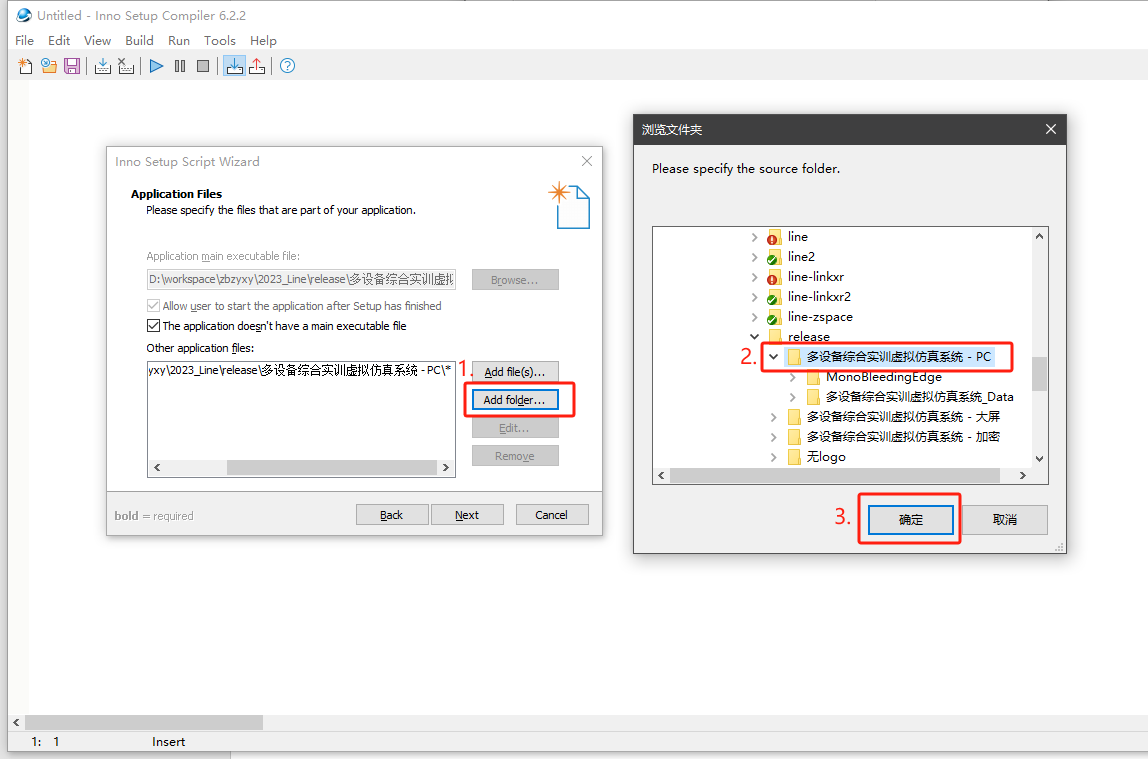
Task: Click the folder icon of MonoBleedingEdge
Action: (x=813, y=377)
